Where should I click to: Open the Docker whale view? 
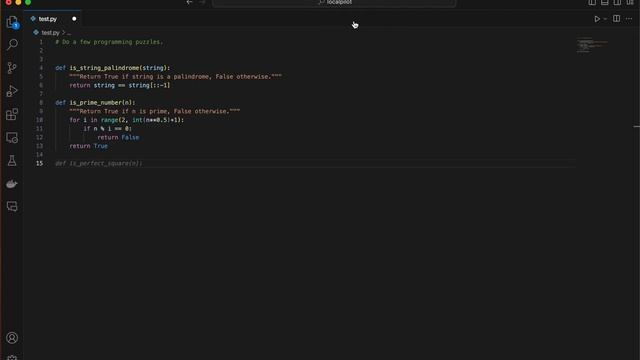pyautogui.click(x=12, y=184)
